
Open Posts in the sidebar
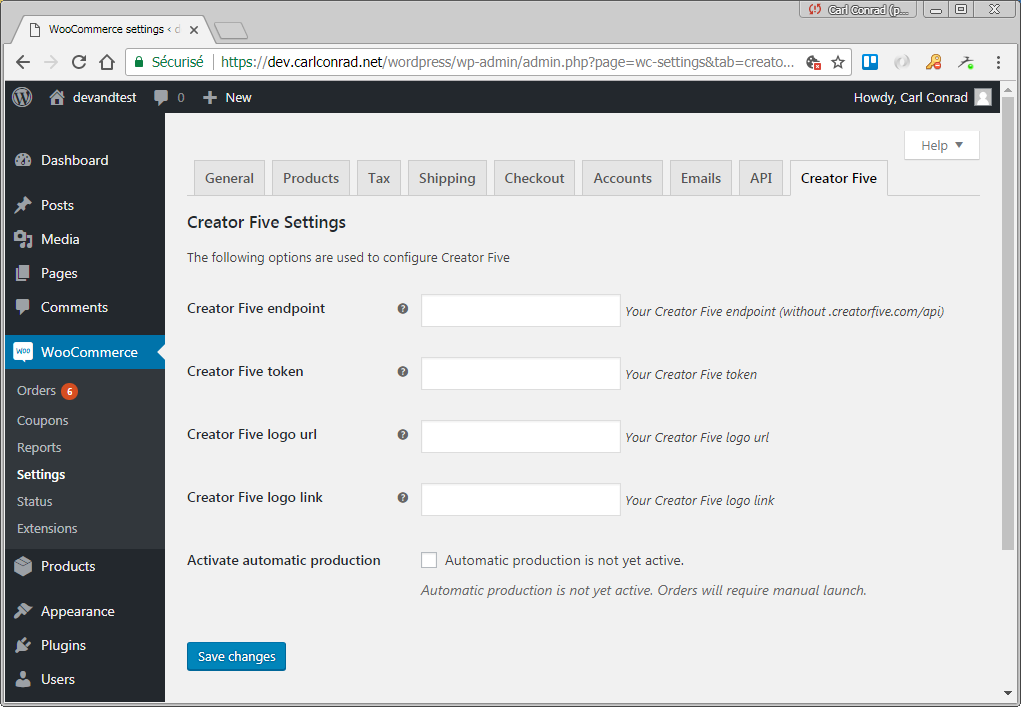(x=85, y=205)
